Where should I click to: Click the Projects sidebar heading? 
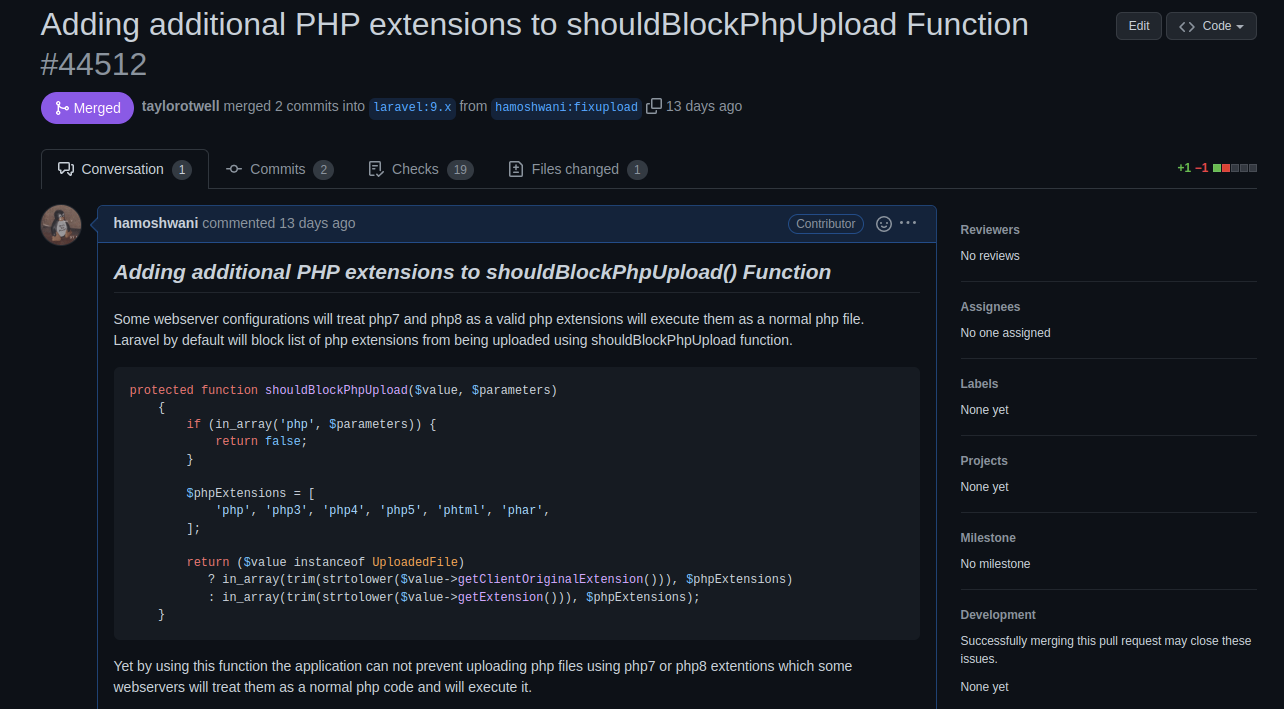pyautogui.click(x=984, y=461)
